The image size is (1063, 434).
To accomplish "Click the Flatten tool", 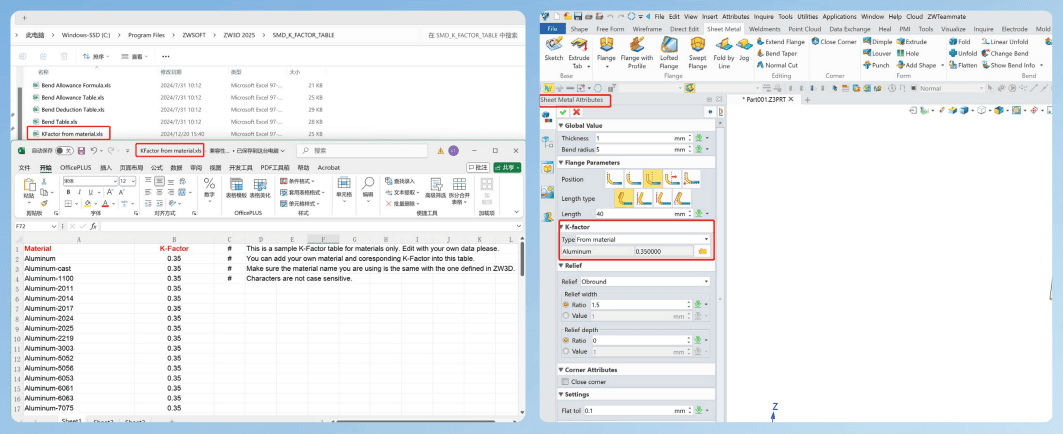I will pos(963,66).
